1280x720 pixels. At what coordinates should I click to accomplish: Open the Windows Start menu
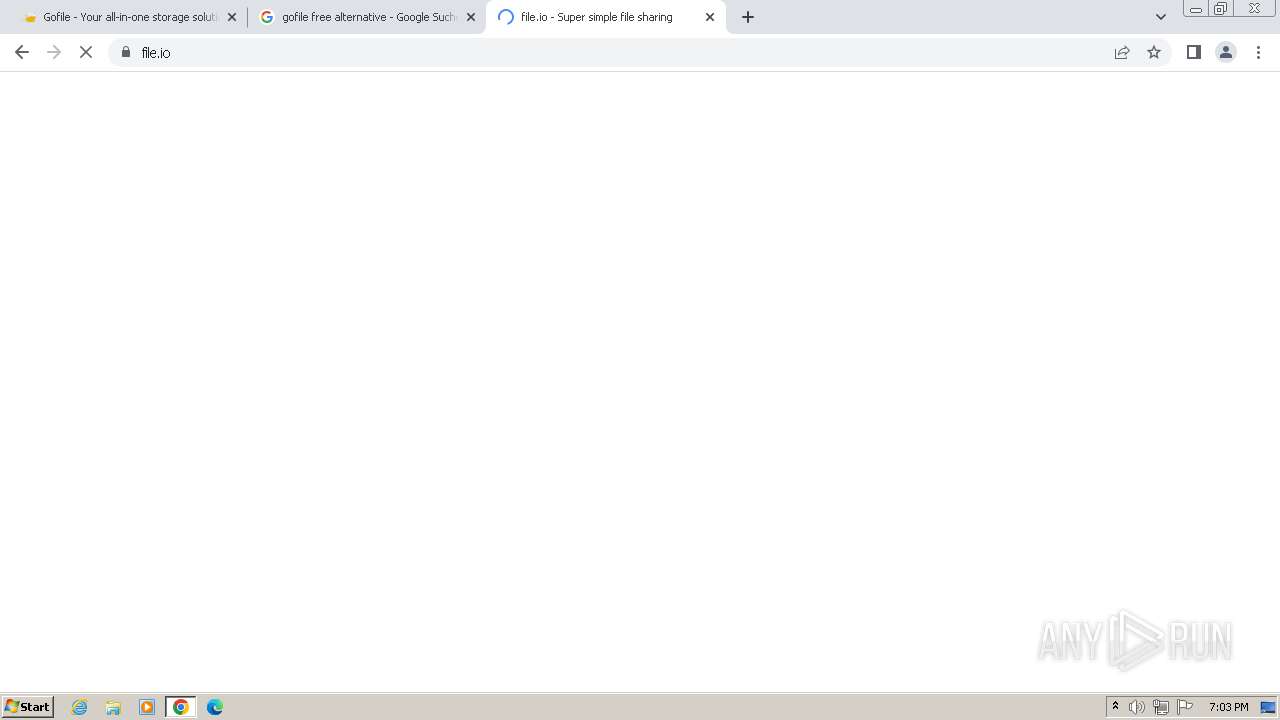(x=28, y=707)
